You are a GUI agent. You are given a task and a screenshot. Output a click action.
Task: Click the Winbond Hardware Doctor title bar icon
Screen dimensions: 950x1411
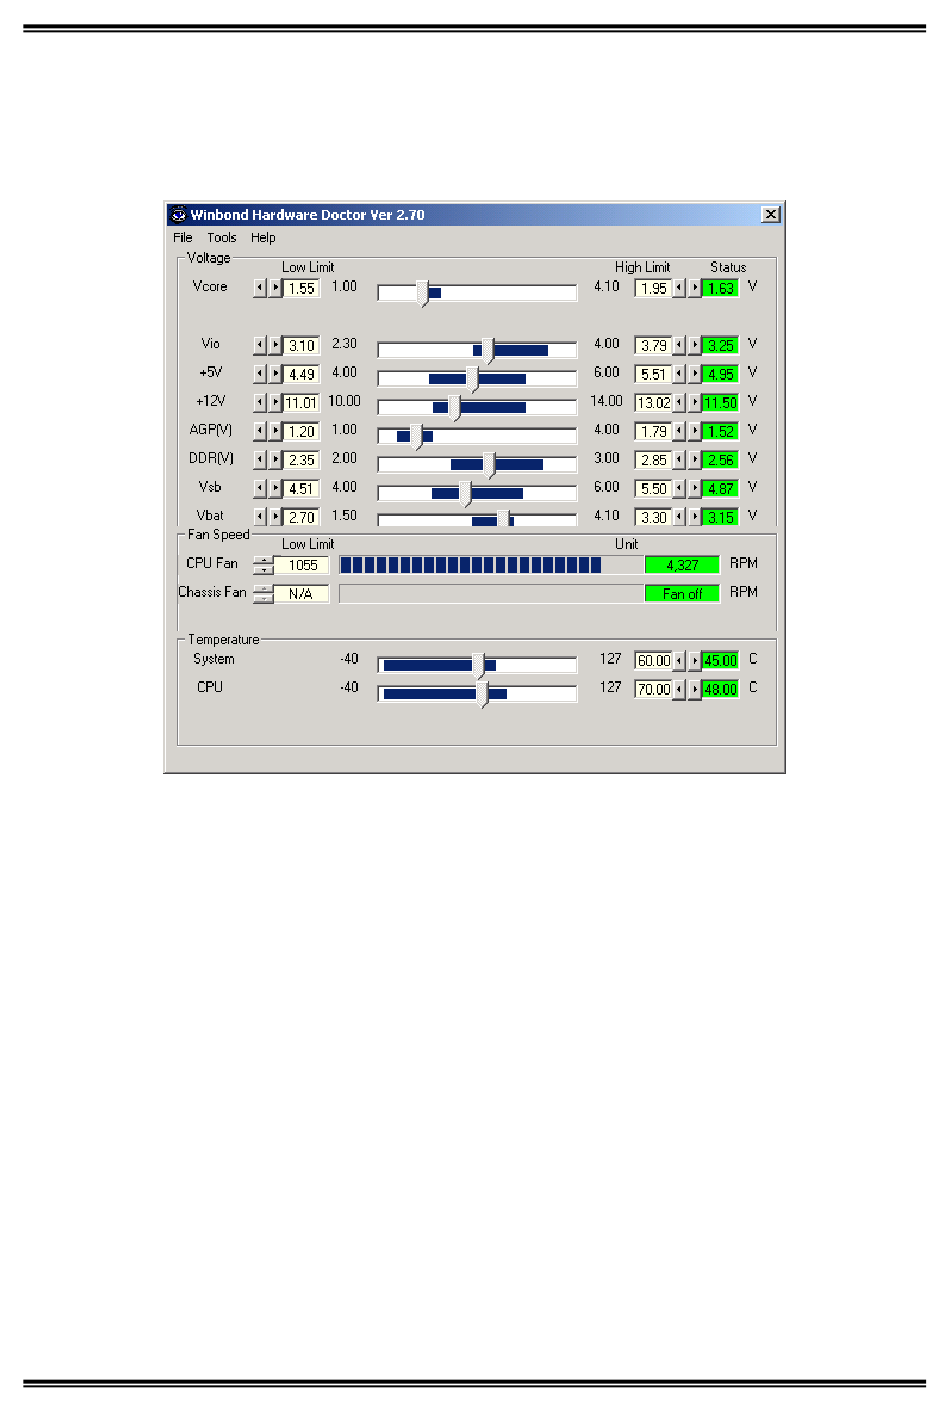[178, 214]
